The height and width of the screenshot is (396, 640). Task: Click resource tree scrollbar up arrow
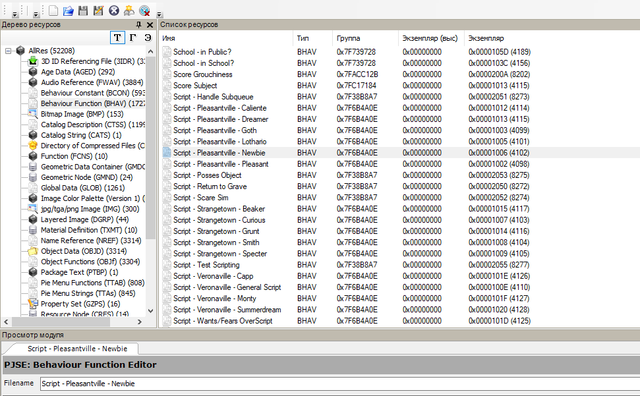pyautogui.click(x=151, y=52)
